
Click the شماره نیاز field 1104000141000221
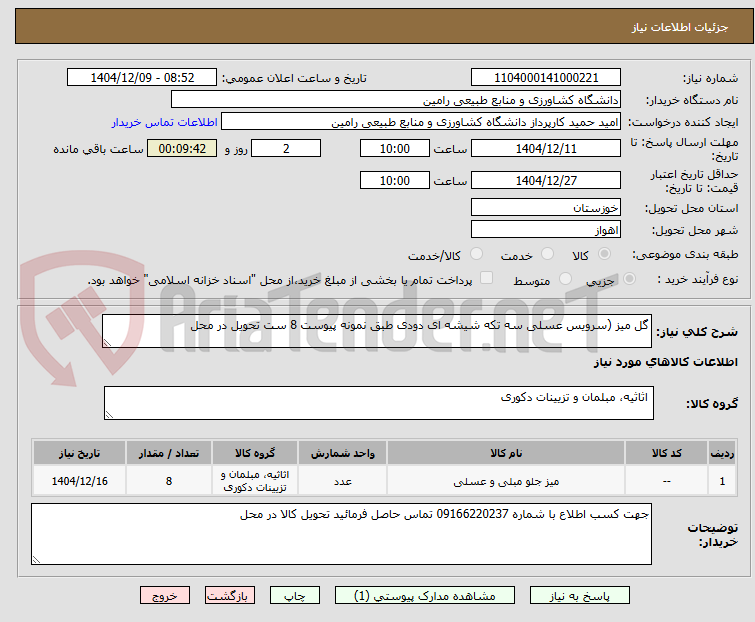(x=546, y=78)
